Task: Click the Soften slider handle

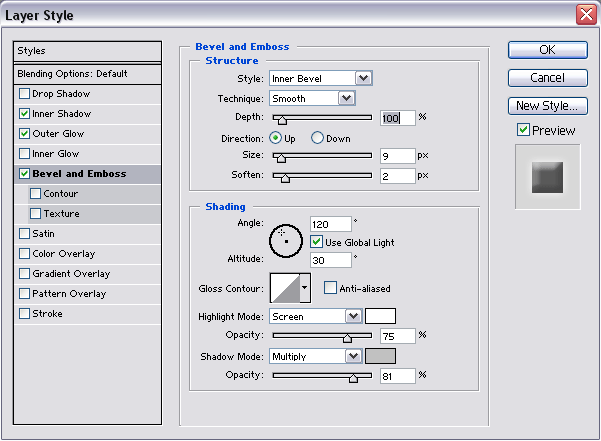Action: click(x=285, y=178)
